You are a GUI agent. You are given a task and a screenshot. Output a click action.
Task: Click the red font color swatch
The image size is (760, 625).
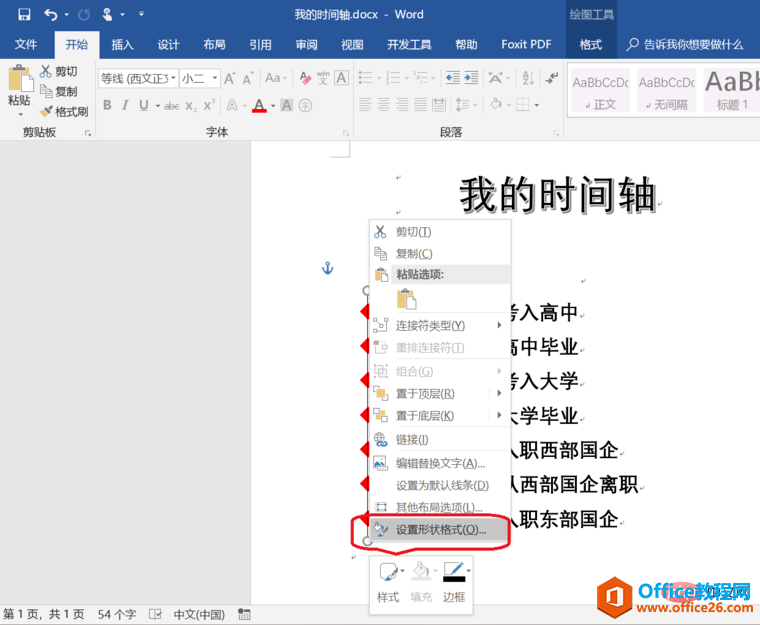pyautogui.click(x=259, y=106)
